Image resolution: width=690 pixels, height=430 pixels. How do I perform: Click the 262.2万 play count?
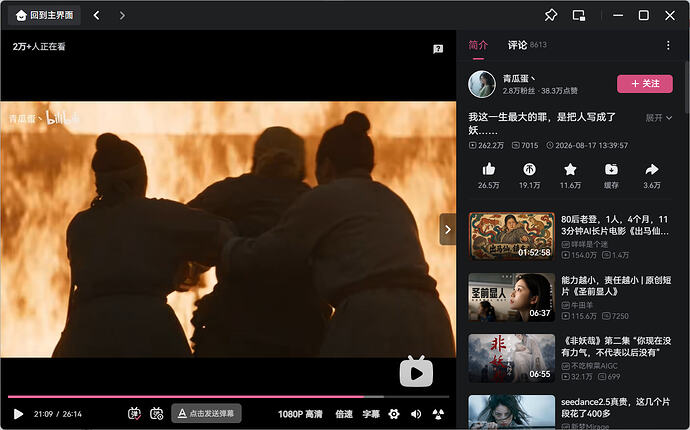coord(486,145)
